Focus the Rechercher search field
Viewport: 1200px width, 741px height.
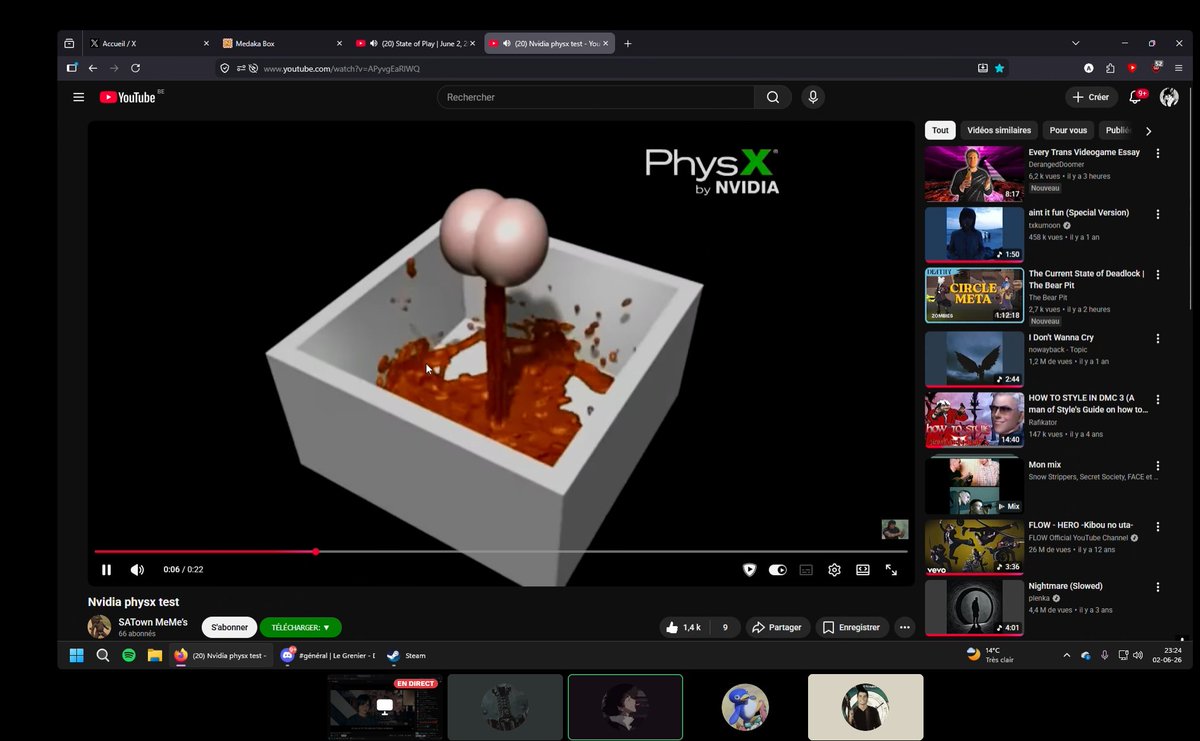click(x=596, y=97)
